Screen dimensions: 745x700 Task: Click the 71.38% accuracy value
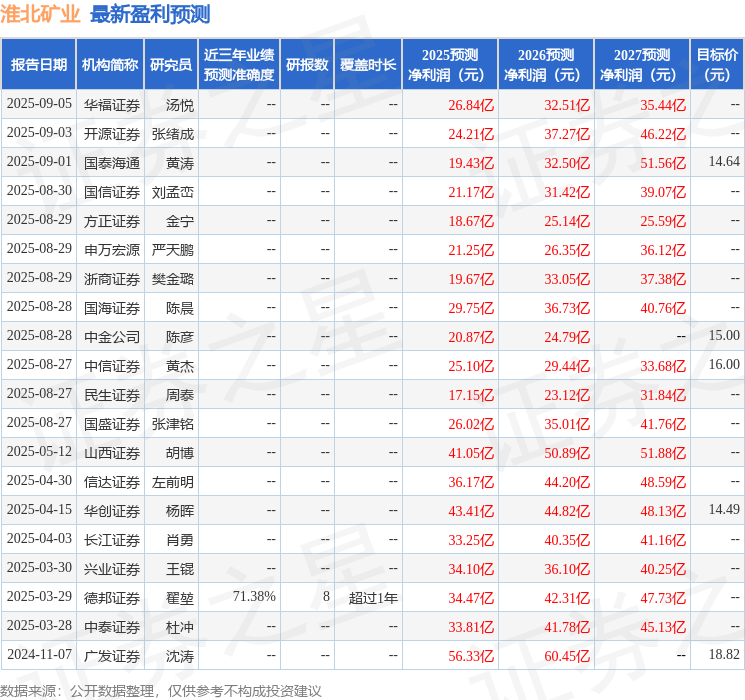pyautogui.click(x=254, y=596)
